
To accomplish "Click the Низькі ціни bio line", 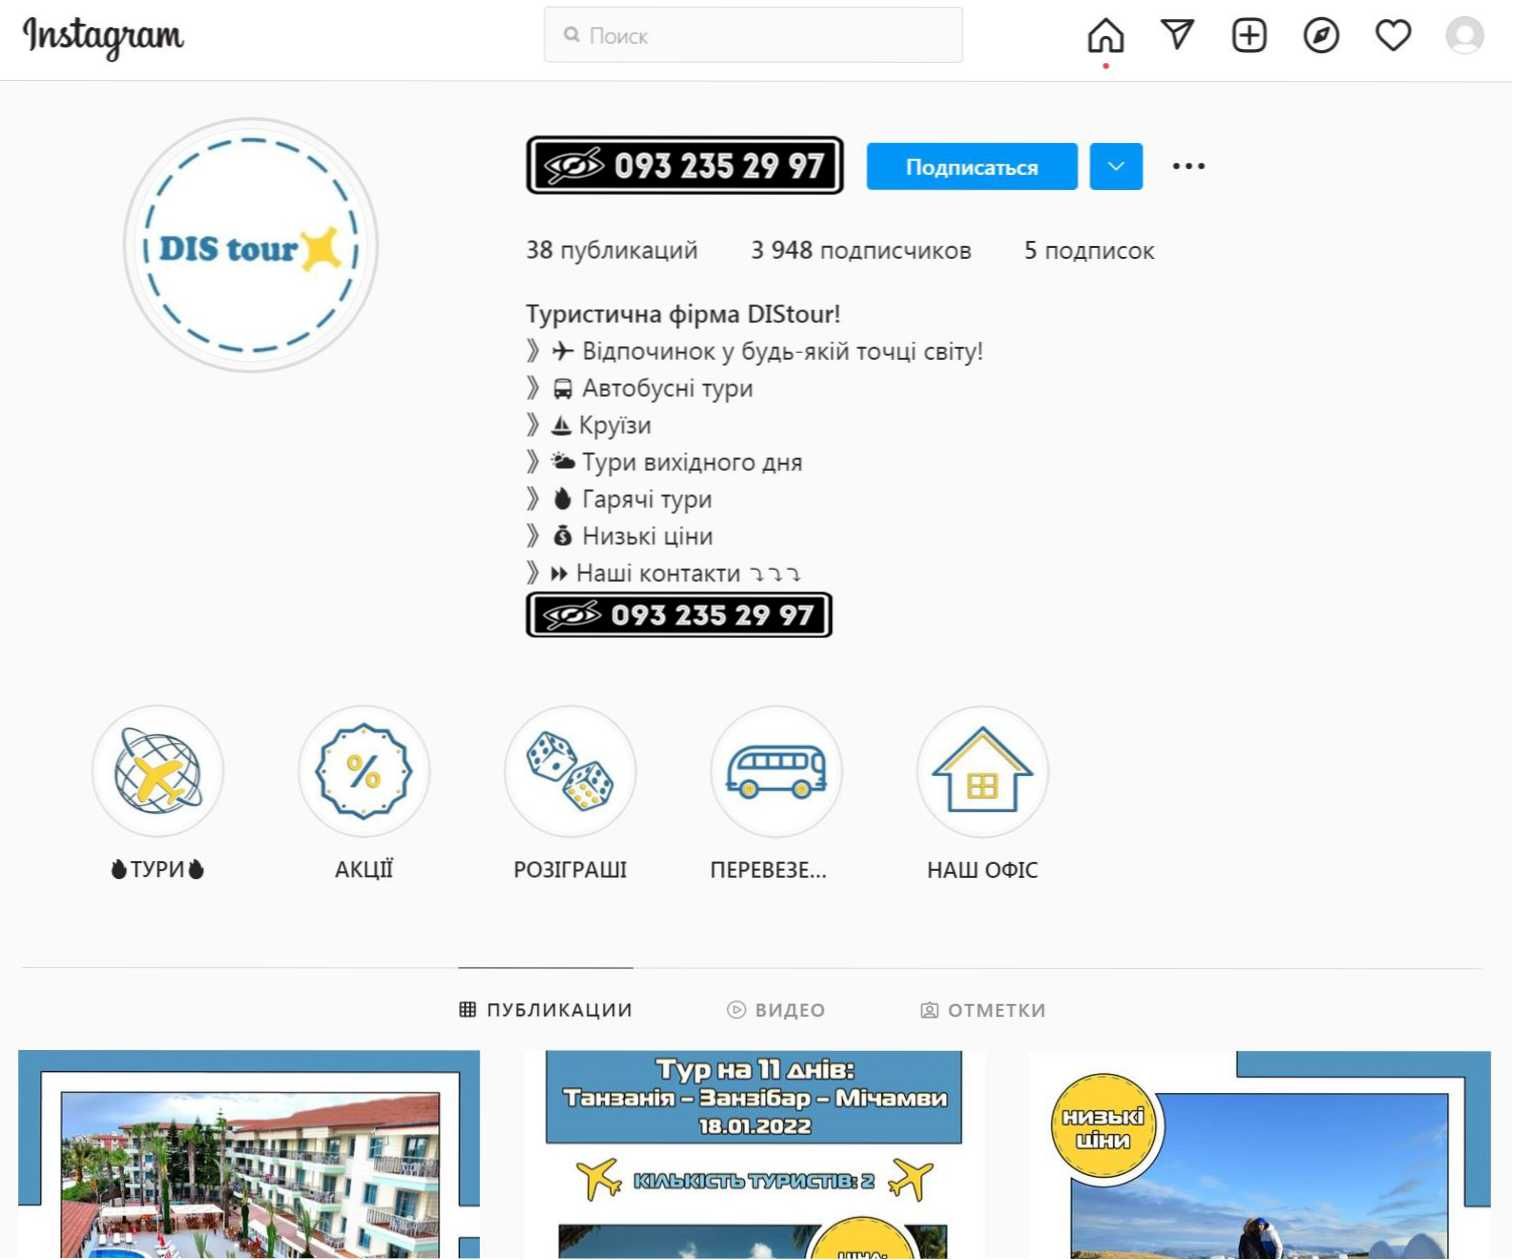I will click(x=620, y=536).
